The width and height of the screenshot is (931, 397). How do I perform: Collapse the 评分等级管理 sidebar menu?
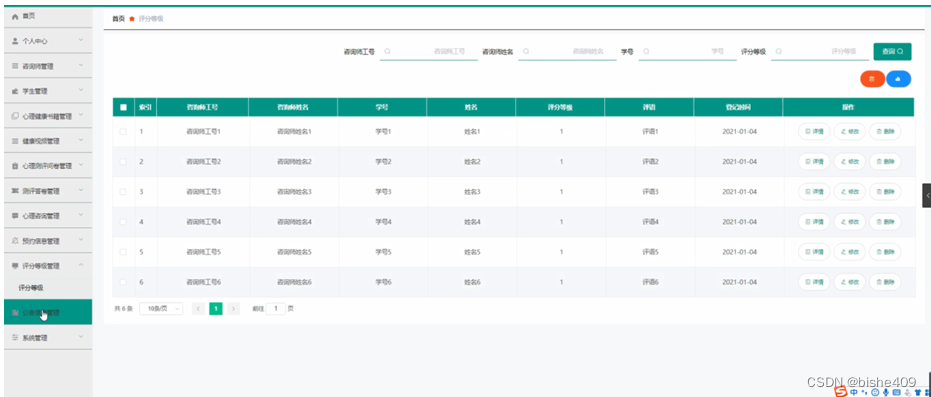click(48, 266)
